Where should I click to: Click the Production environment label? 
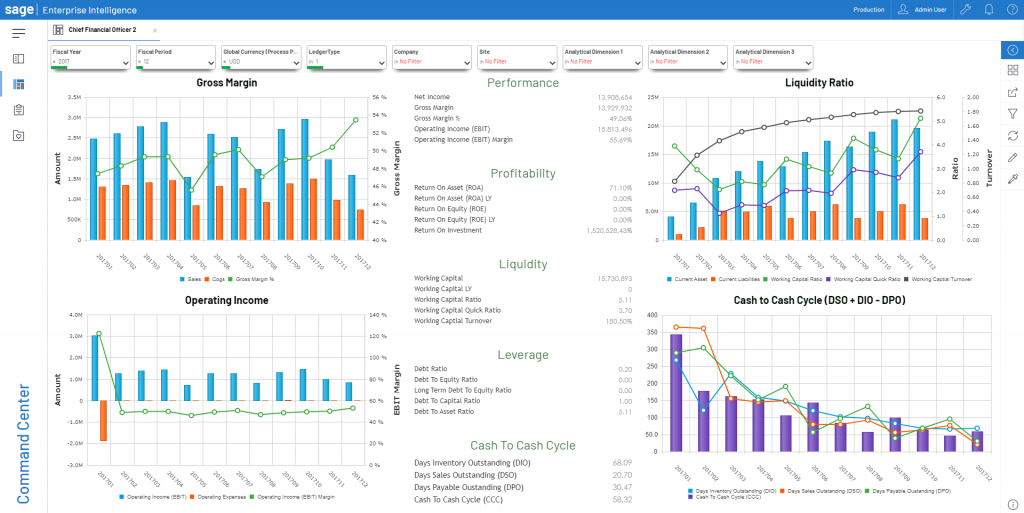tap(868, 9)
